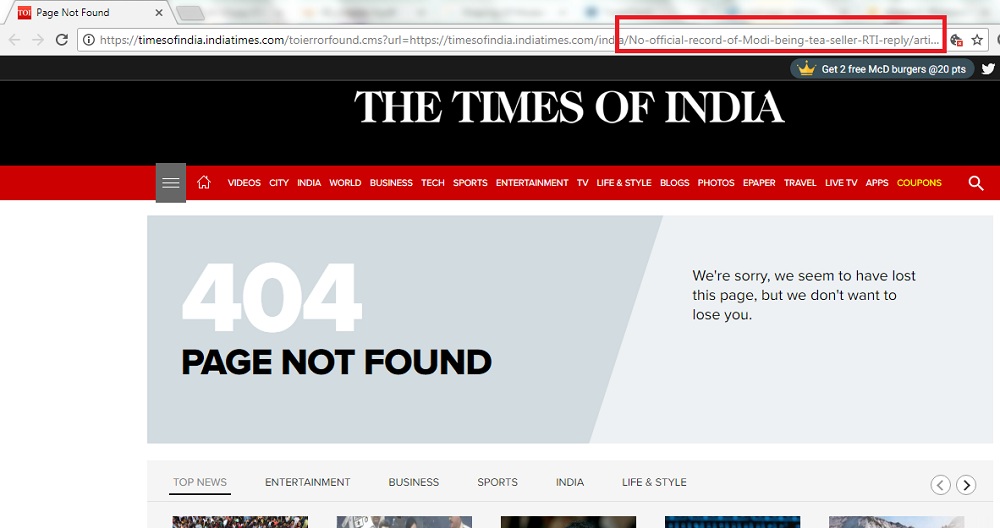Click the 404 Page Not Found heading
This screenshot has width=1000, height=528.
point(336,319)
